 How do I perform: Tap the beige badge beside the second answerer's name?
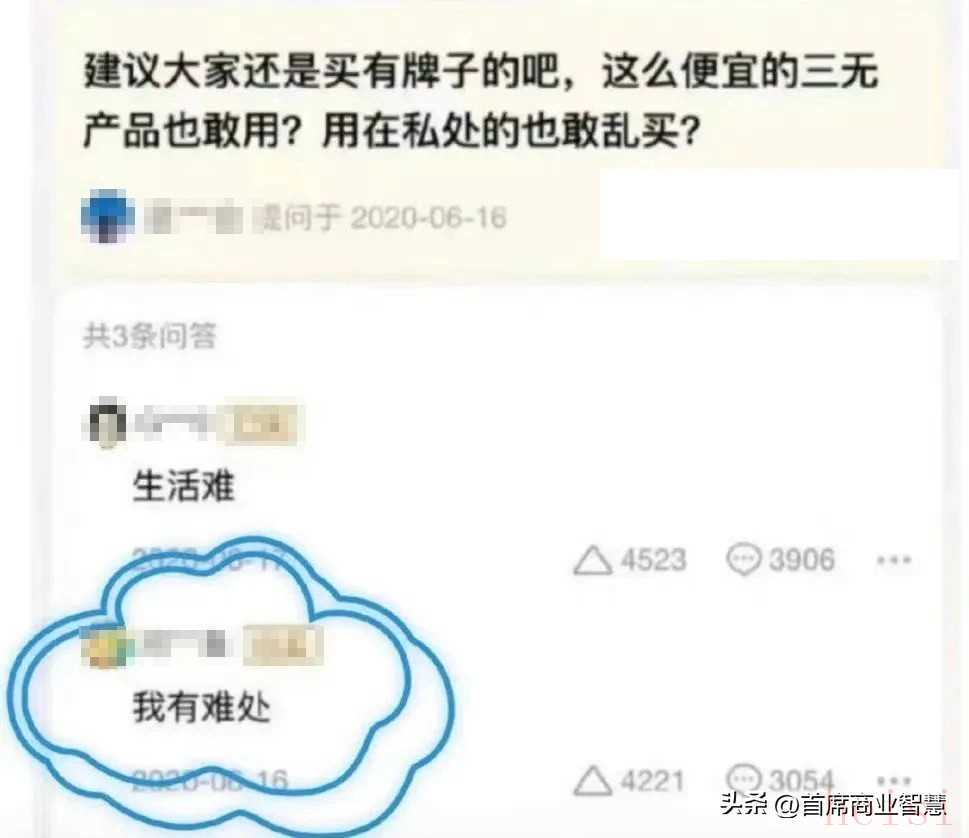pos(283,646)
